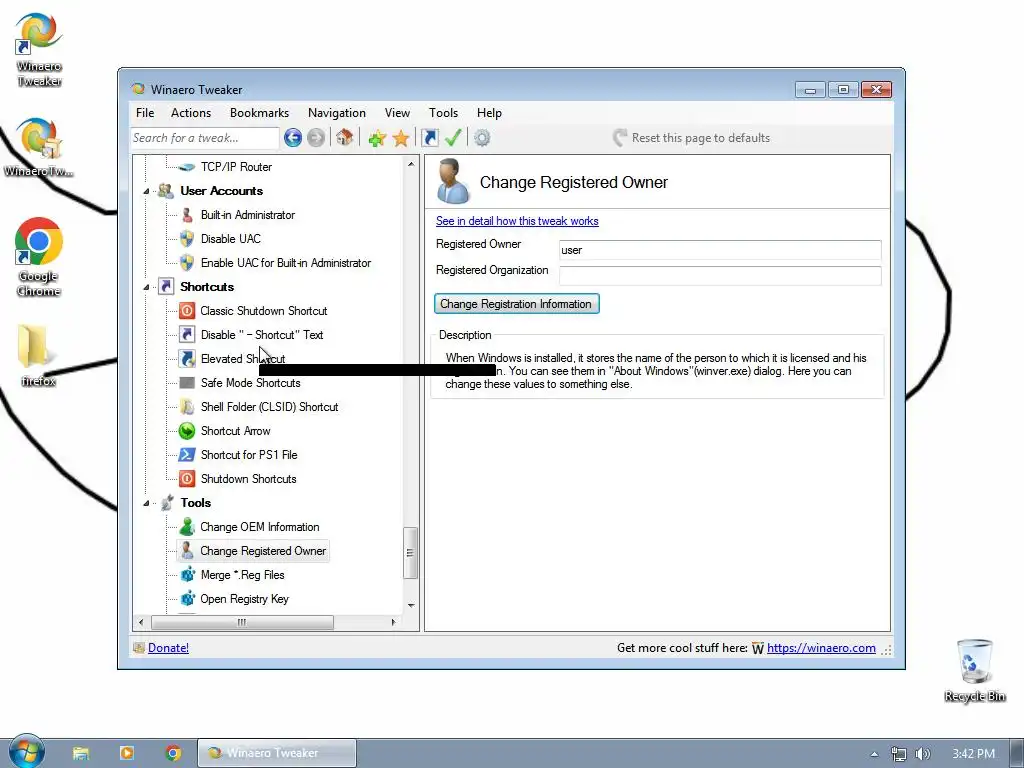
Task: Click the Safe Mode Shortcuts icon
Action: coord(187,383)
